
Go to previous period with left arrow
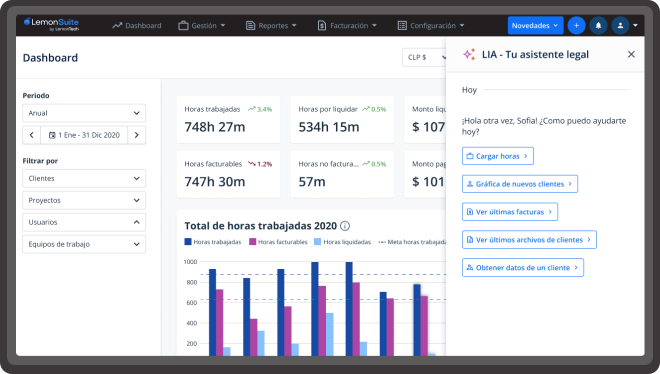(x=32, y=135)
